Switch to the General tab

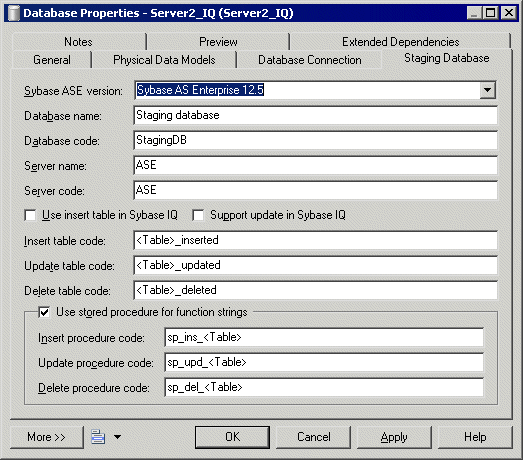pos(52,60)
